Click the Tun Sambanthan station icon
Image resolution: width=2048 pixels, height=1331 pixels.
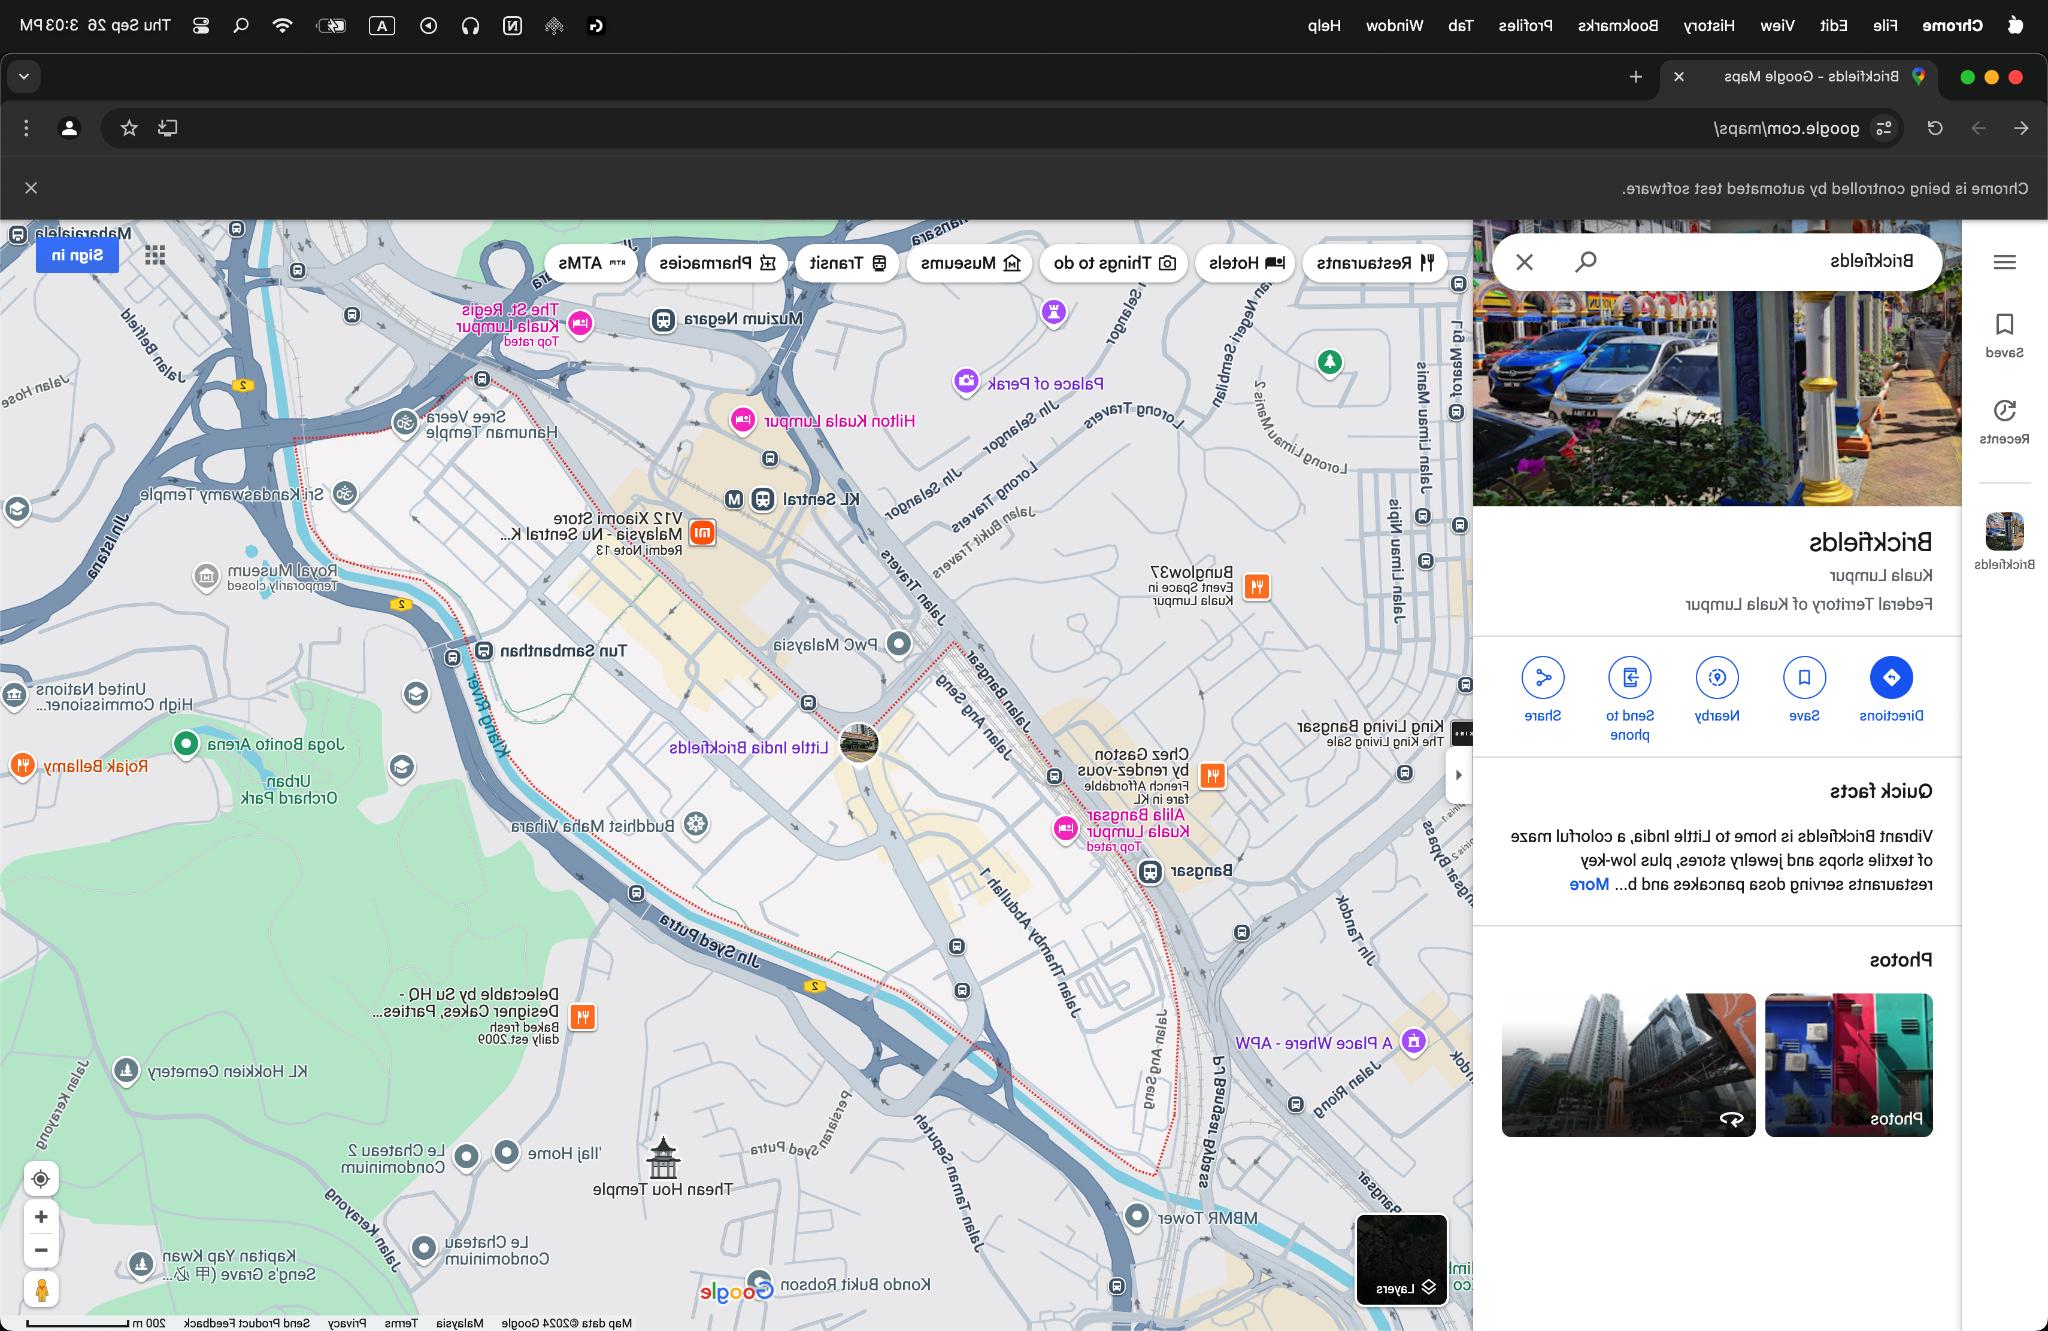[484, 651]
